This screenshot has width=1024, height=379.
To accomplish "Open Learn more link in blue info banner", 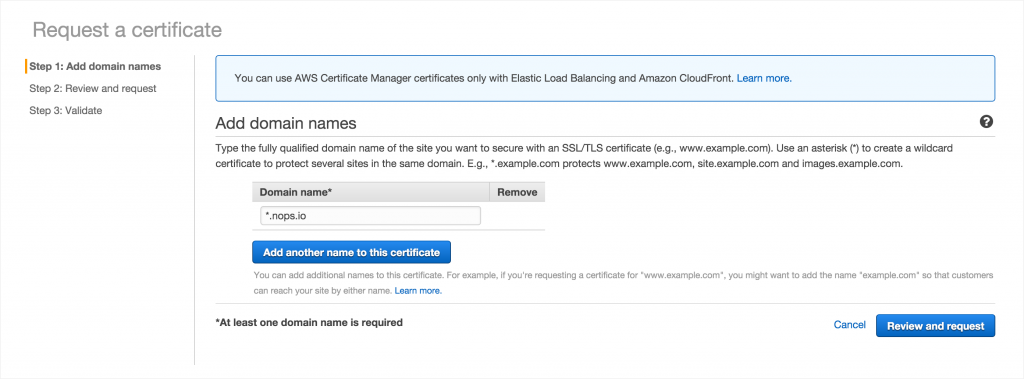I will [x=764, y=78].
